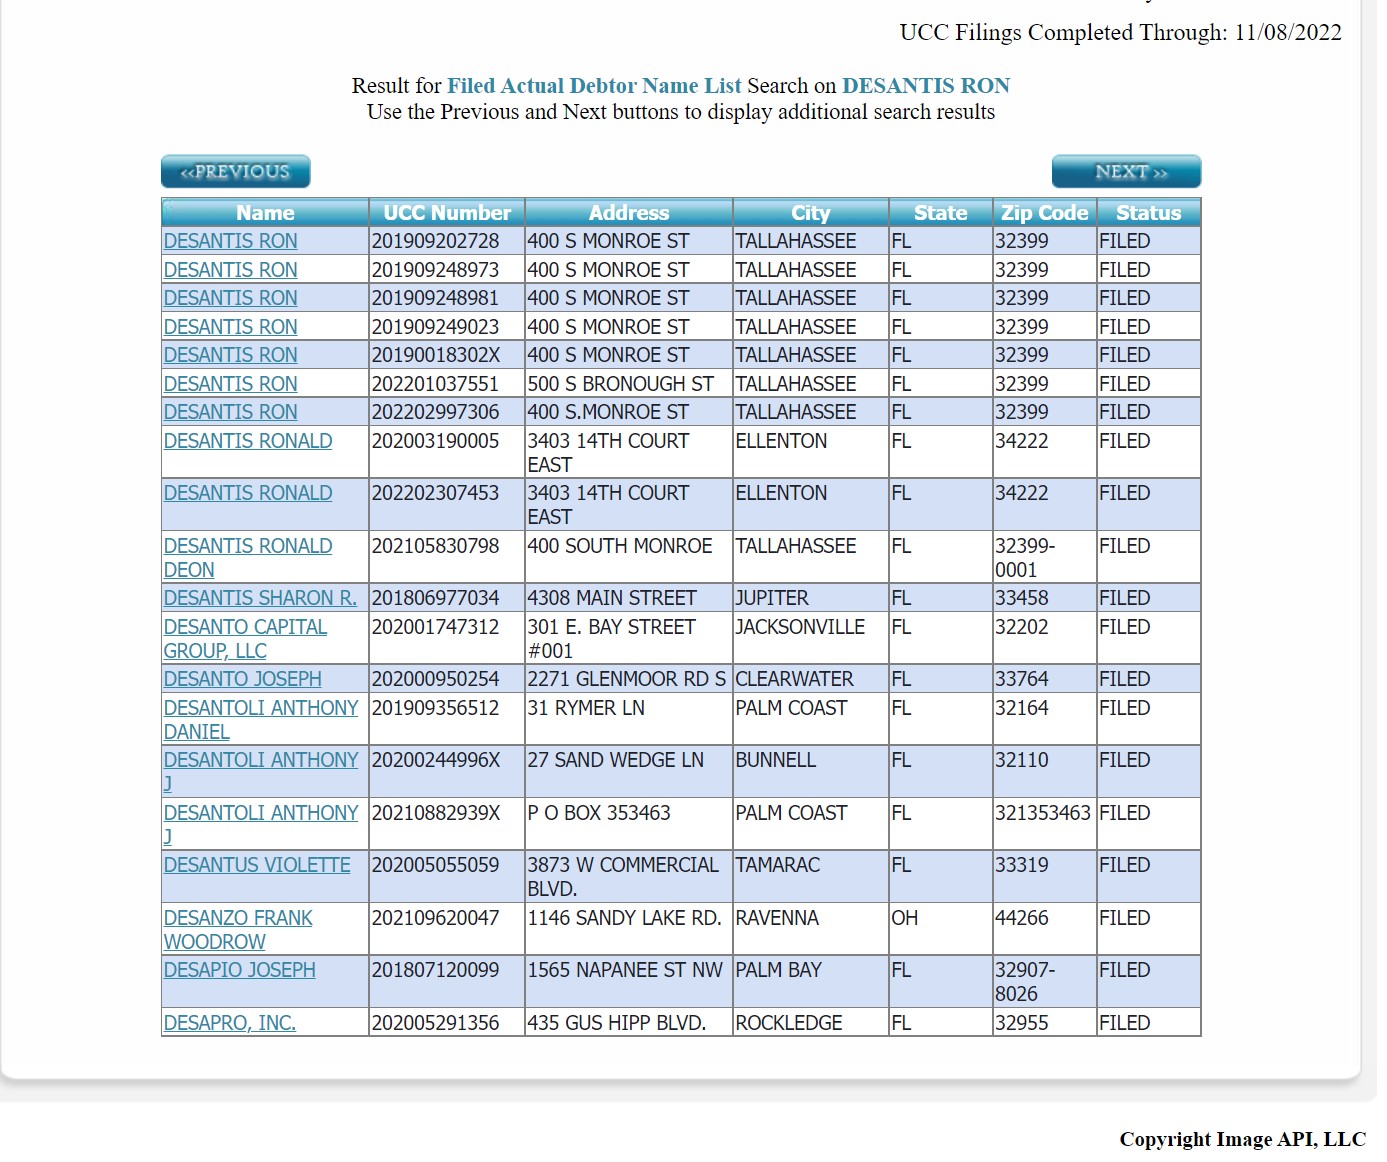
Task: Click the Address column header
Action: tap(629, 212)
